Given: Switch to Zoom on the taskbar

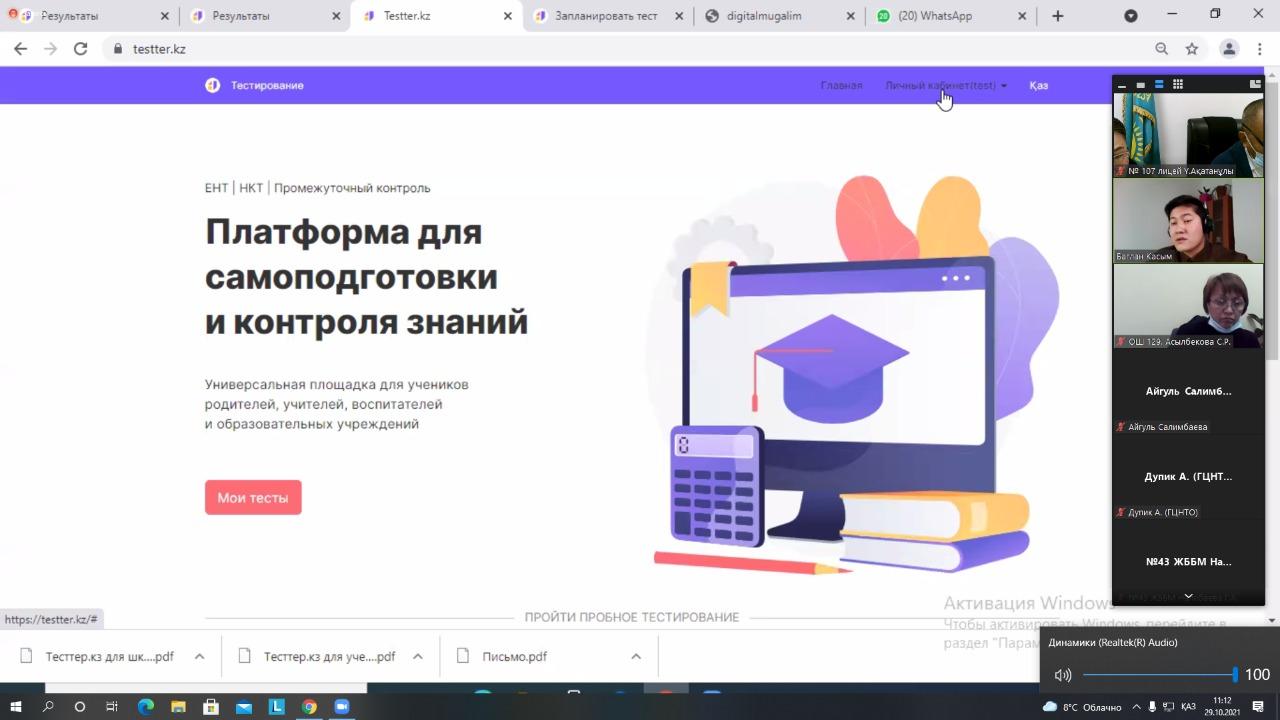Looking at the screenshot, I should click(341, 706).
